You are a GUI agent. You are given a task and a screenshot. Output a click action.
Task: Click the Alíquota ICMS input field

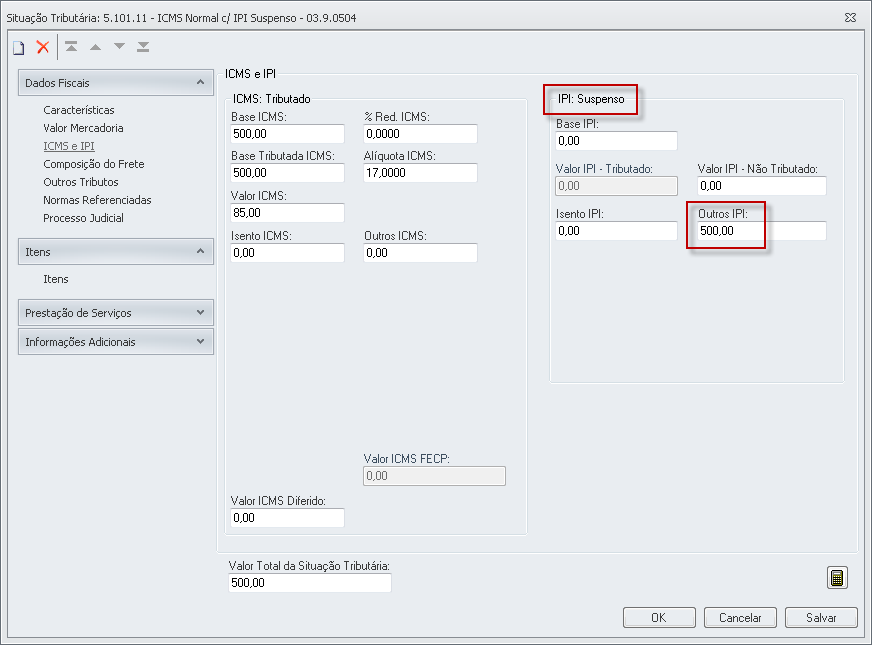[x=421, y=173]
